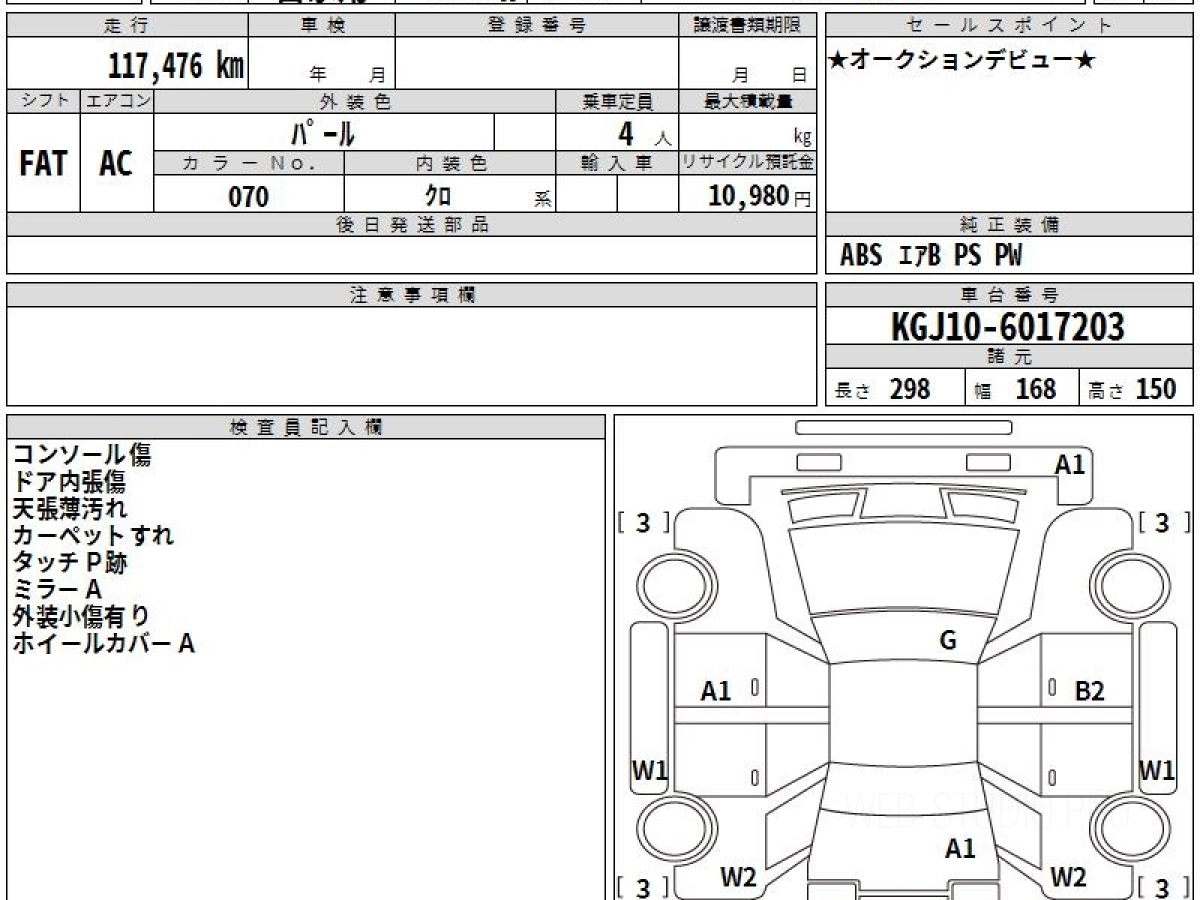Click the mileage value 117,476 km
Image resolution: width=1200 pixels, height=900 pixels.
[x=175, y=66]
